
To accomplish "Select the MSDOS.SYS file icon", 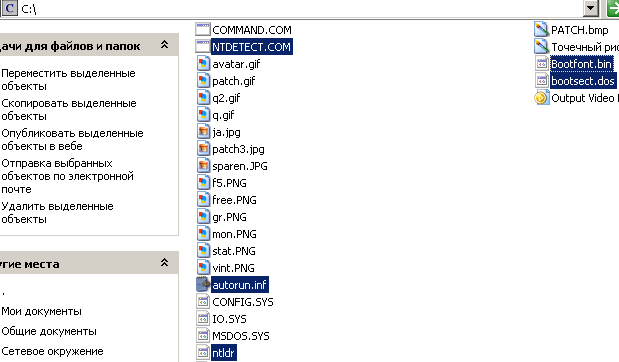I will click(203, 336).
